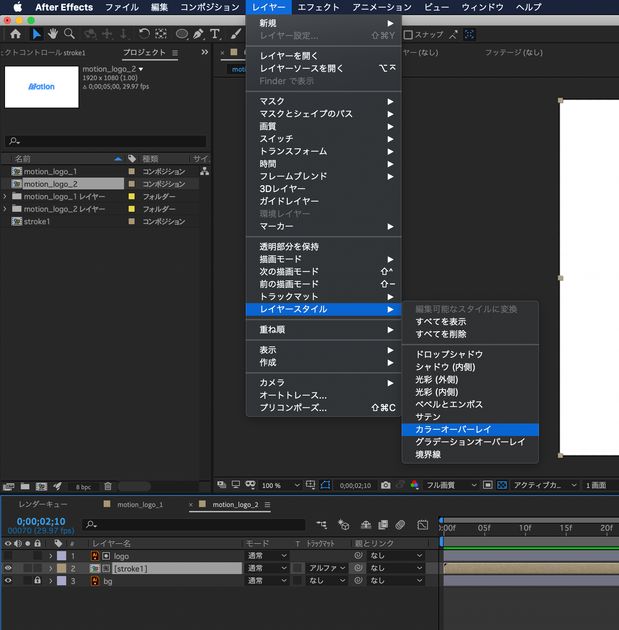
Task: Expand the motion_logo_1 レイヤー folder
Action: pos(5,196)
